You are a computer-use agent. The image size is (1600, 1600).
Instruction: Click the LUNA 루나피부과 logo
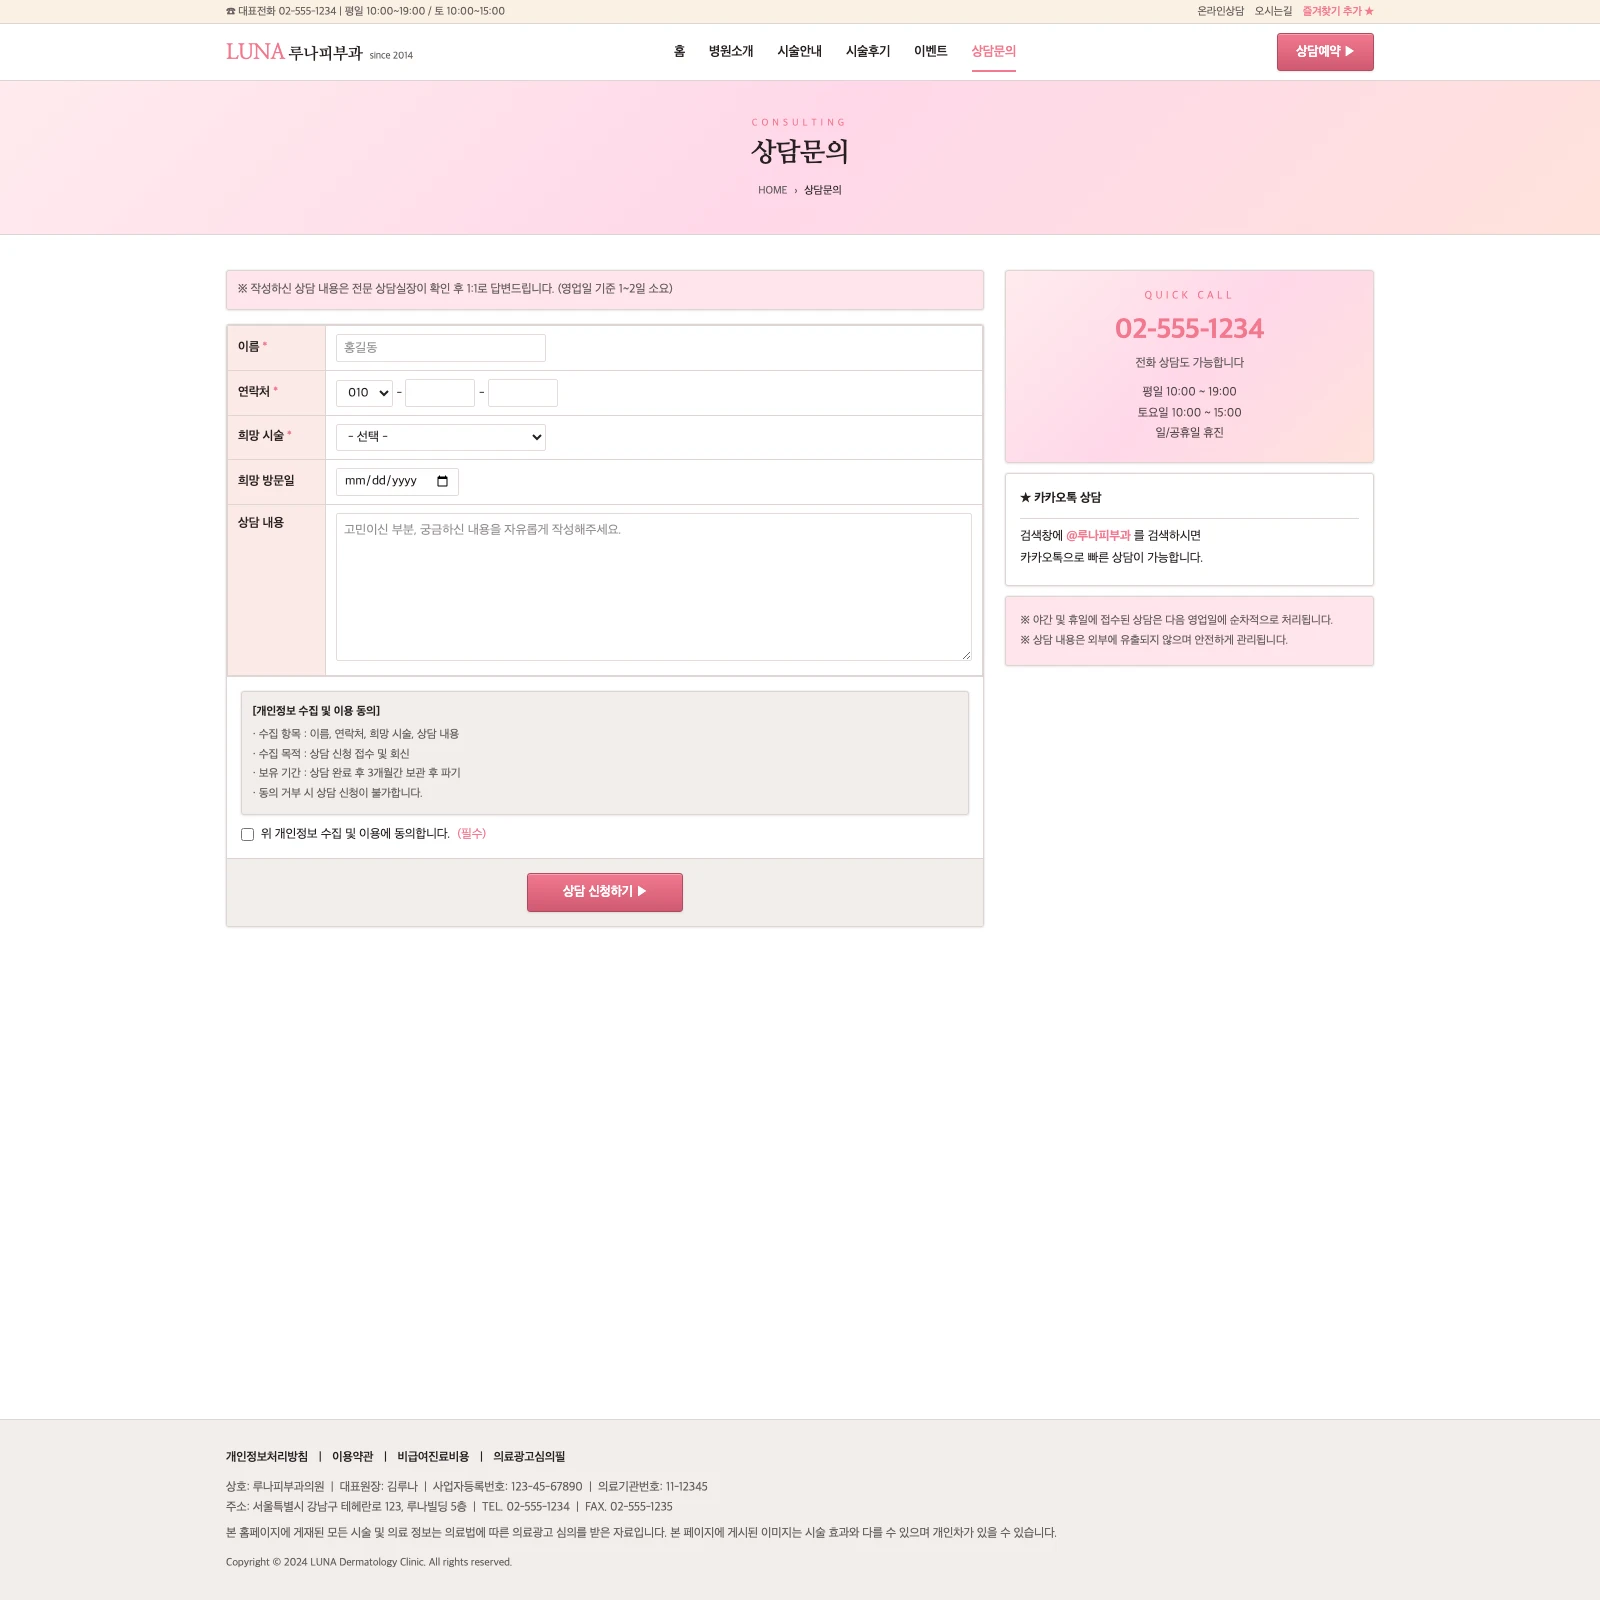pyautogui.click(x=319, y=52)
